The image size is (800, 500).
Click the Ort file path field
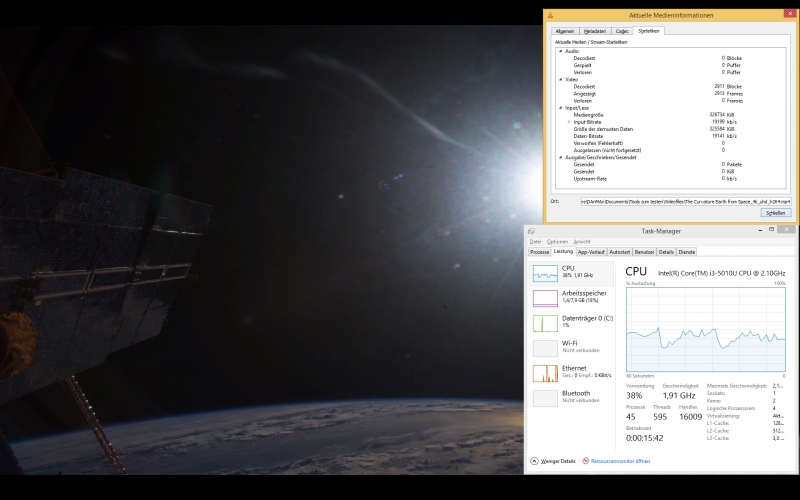(686, 202)
